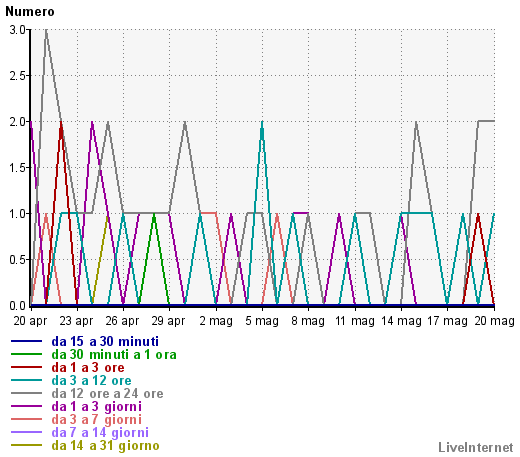Click the 'Numero' y-axis title

tap(30, 12)
